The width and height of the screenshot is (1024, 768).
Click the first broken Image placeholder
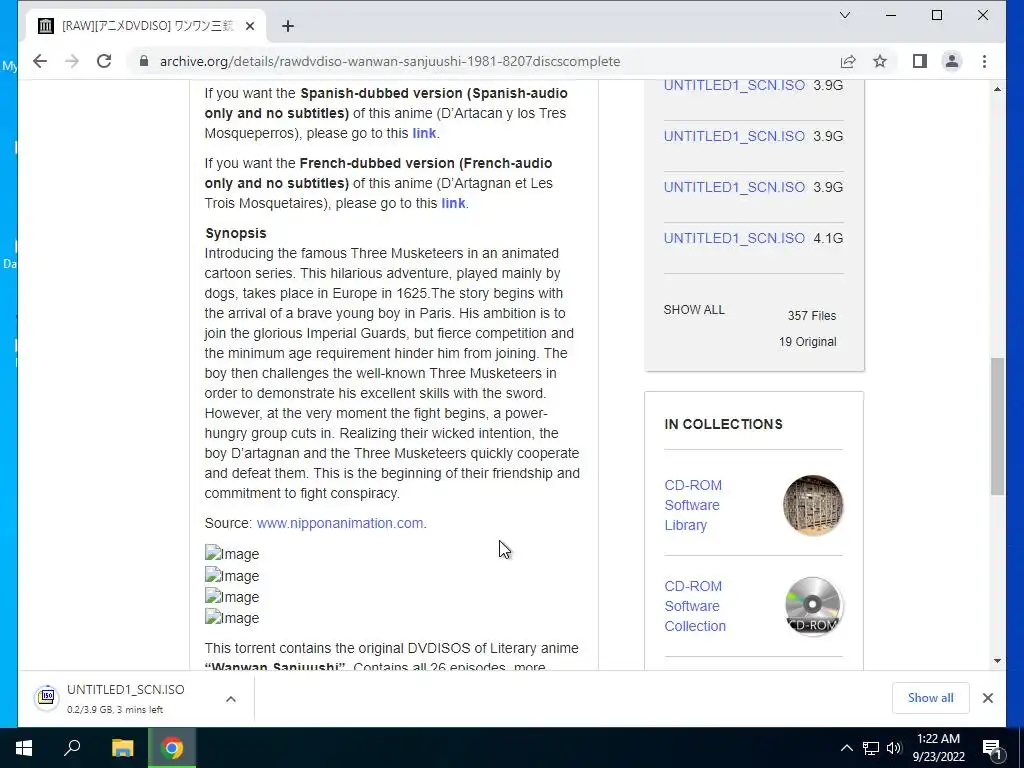pos(232,554)
